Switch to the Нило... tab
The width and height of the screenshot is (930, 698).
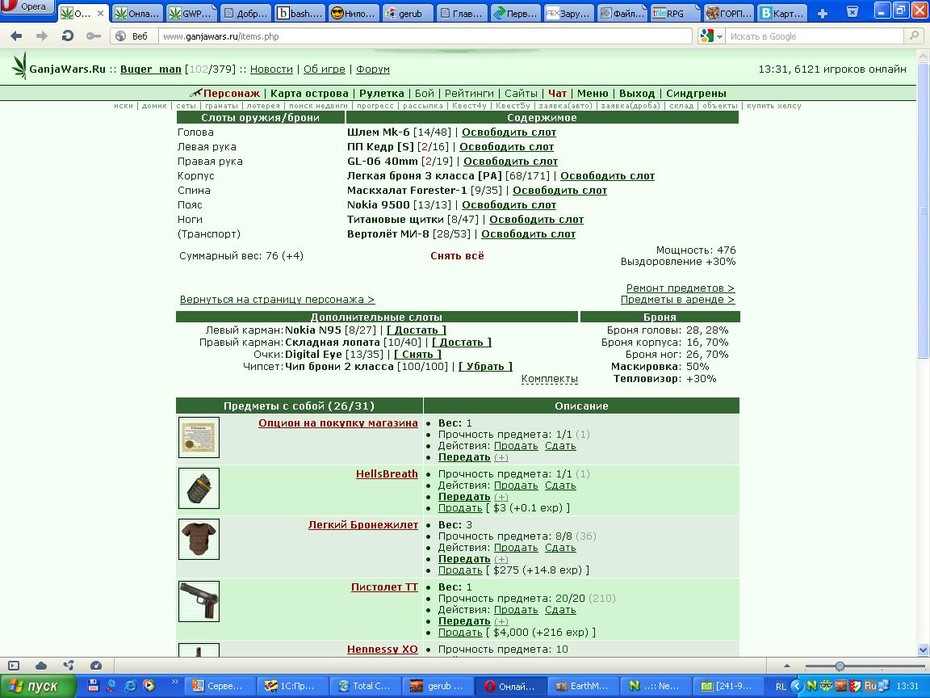coord(354,13)
